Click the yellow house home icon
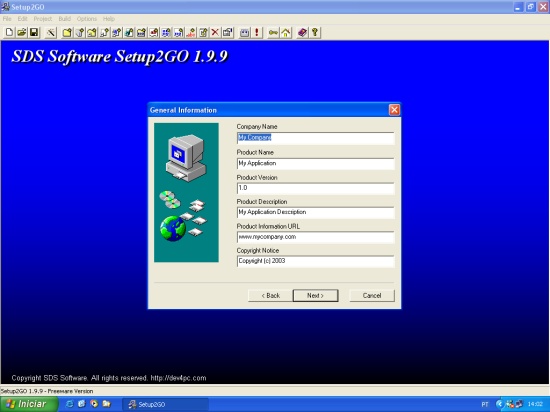This screenshot has width=550, height=412. (x=286, y=33)
